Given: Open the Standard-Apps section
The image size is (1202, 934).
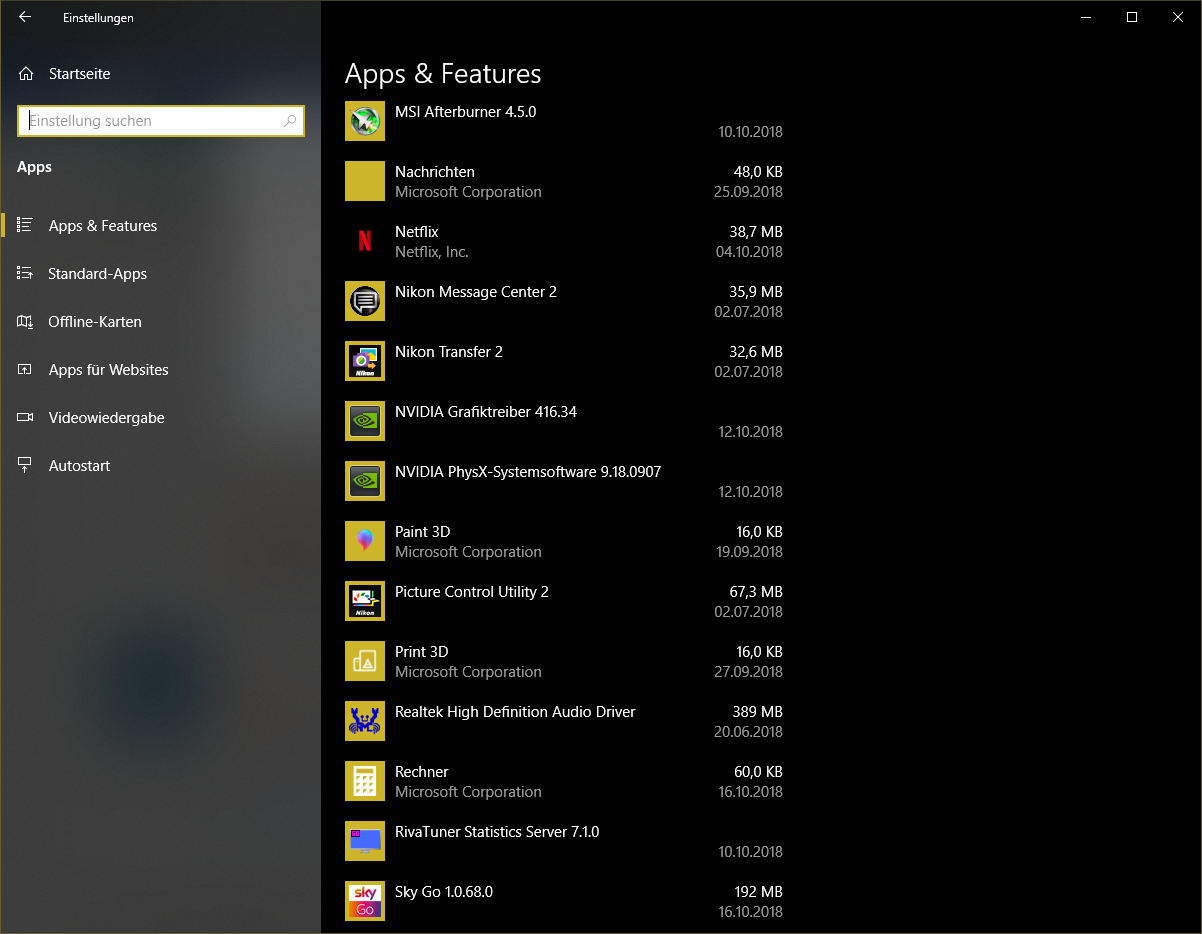Looking at the screenshot, I should click(x=160, y=274).
